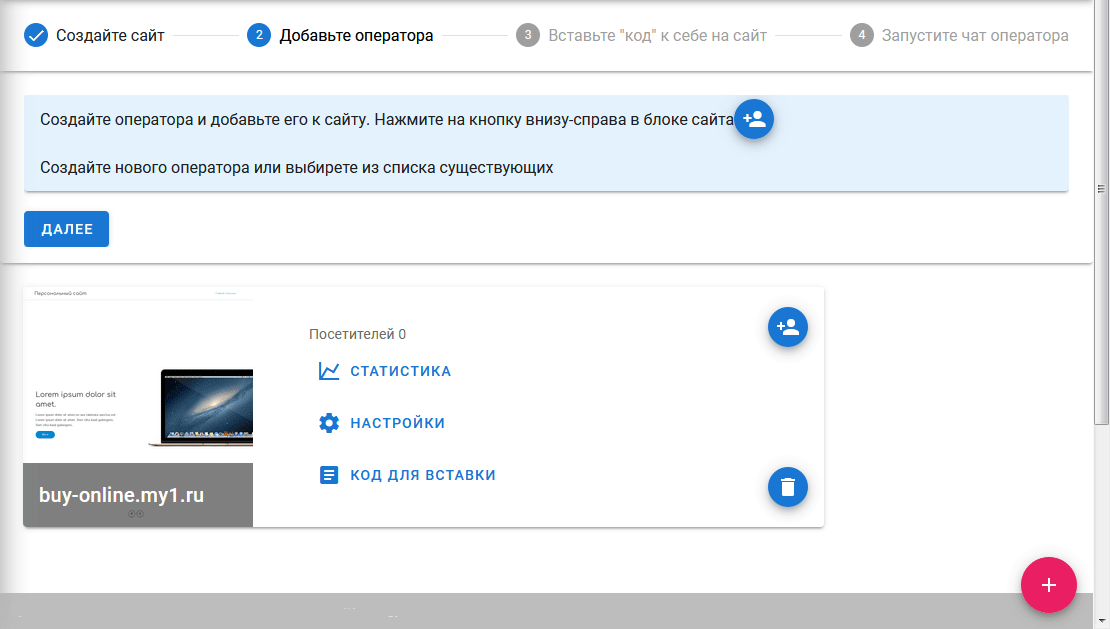Open the СТАТИСТИКА link text
Image resolution: width=1110 pixels, height=629 pixels.
400,371
